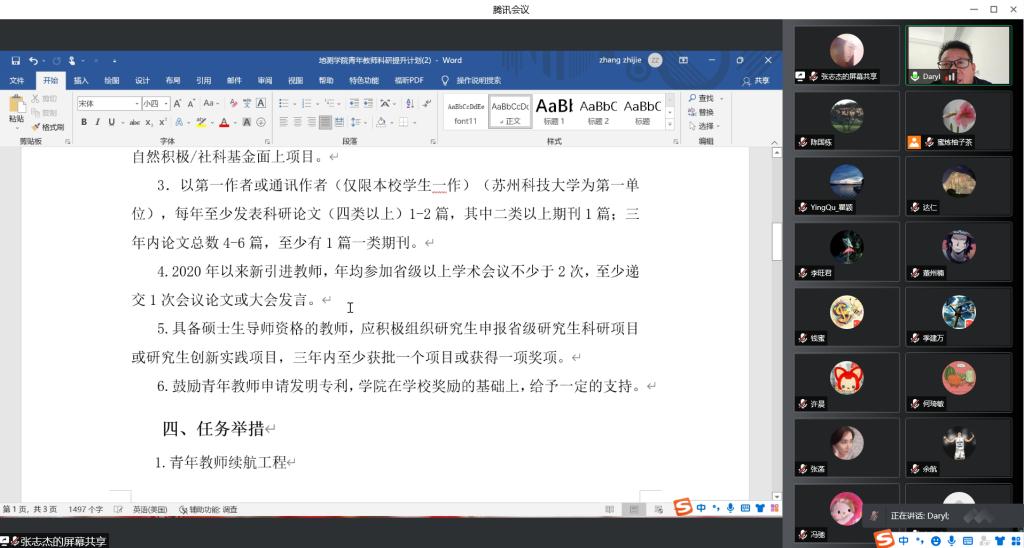Viewport: 1024px width, 548px height.
Task: Open the Paragraph dialog launcher
Action: point(433,142)
